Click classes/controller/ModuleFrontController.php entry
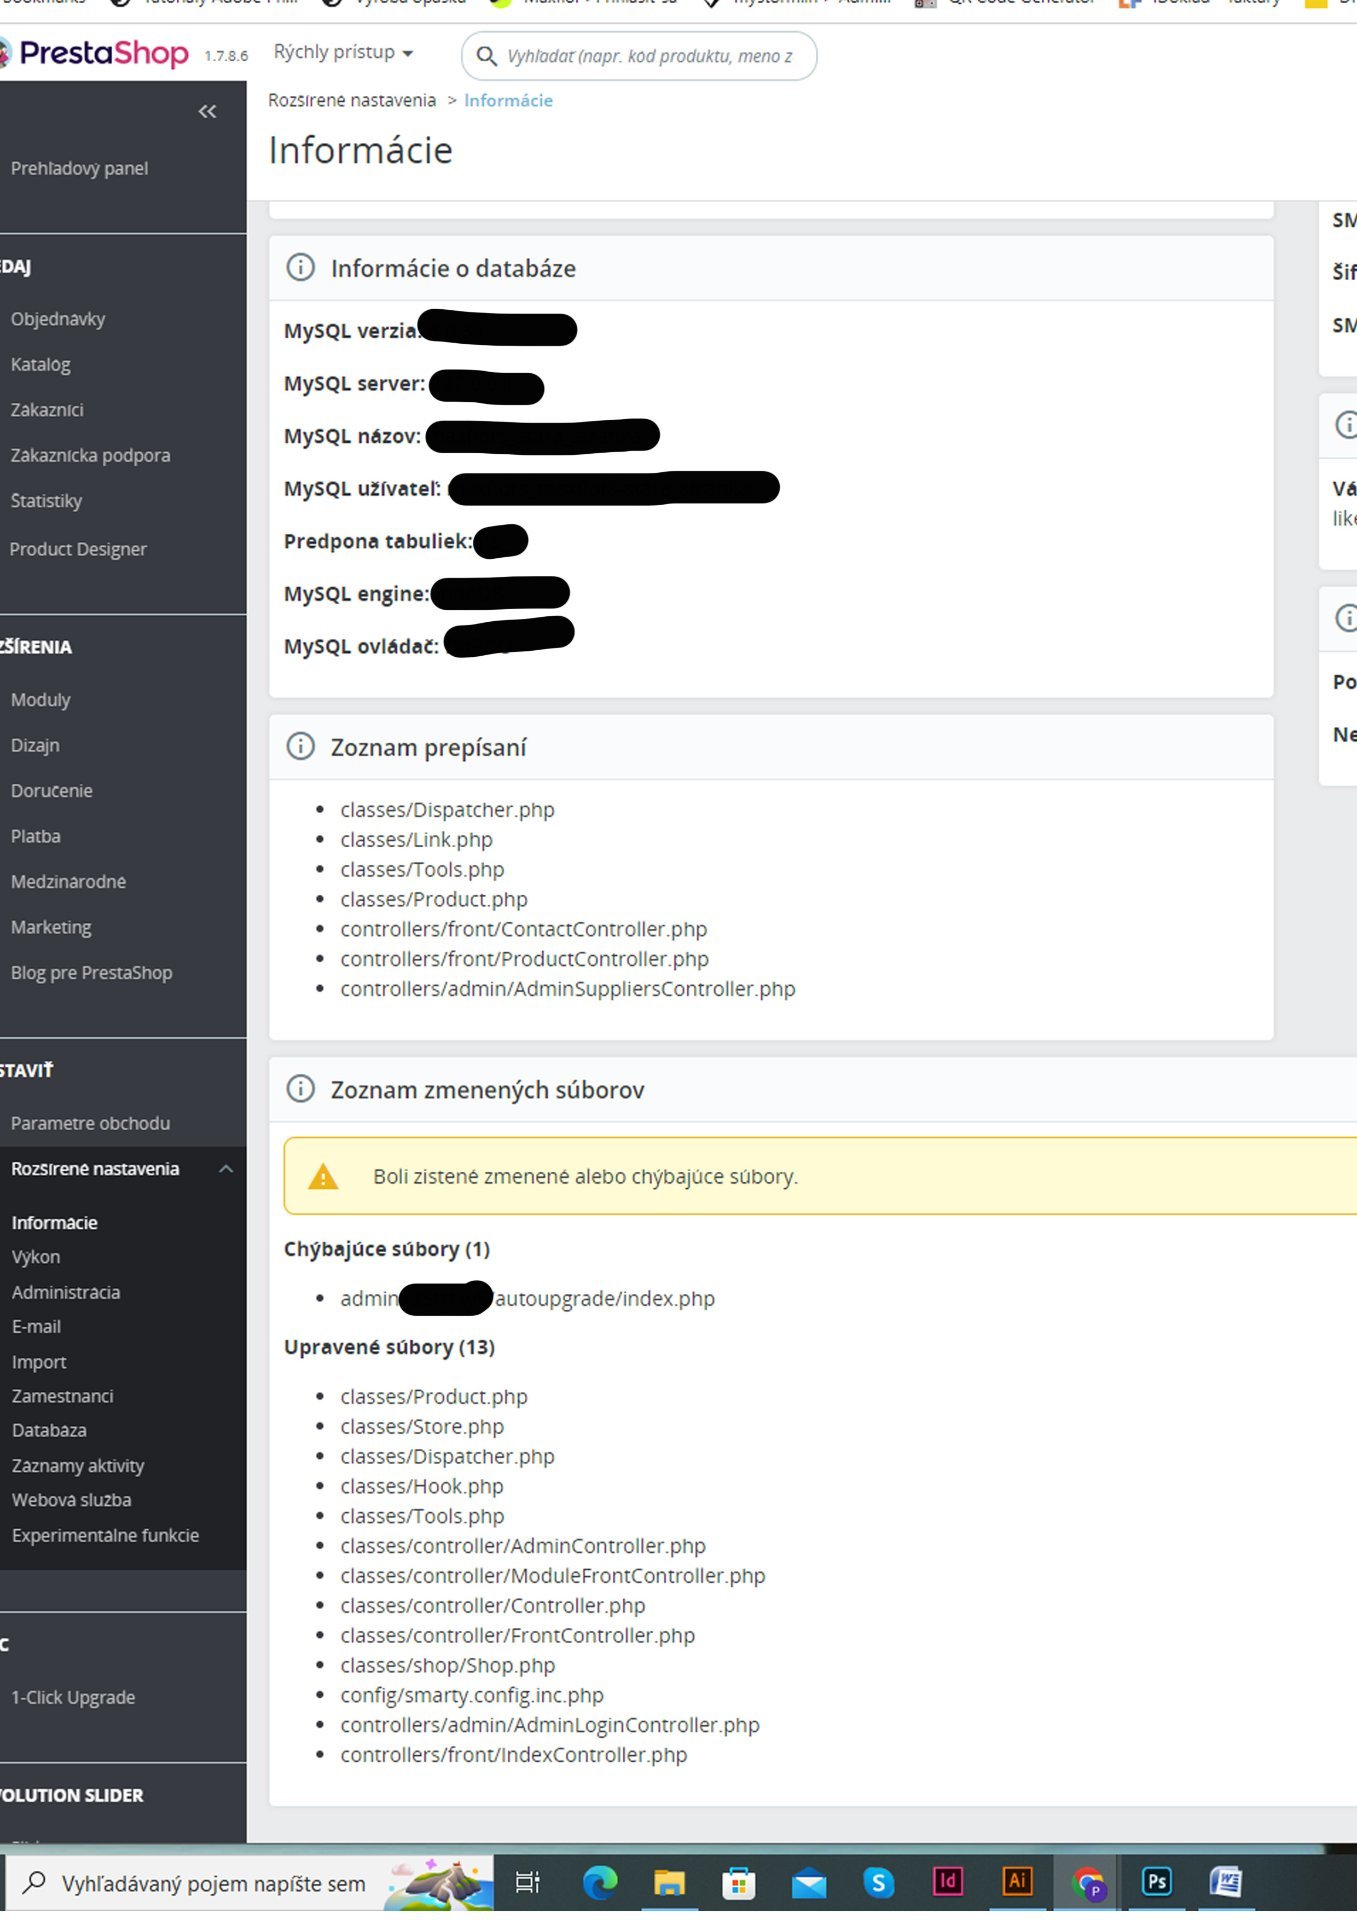The image size is (1357, 1920). 553,1575
